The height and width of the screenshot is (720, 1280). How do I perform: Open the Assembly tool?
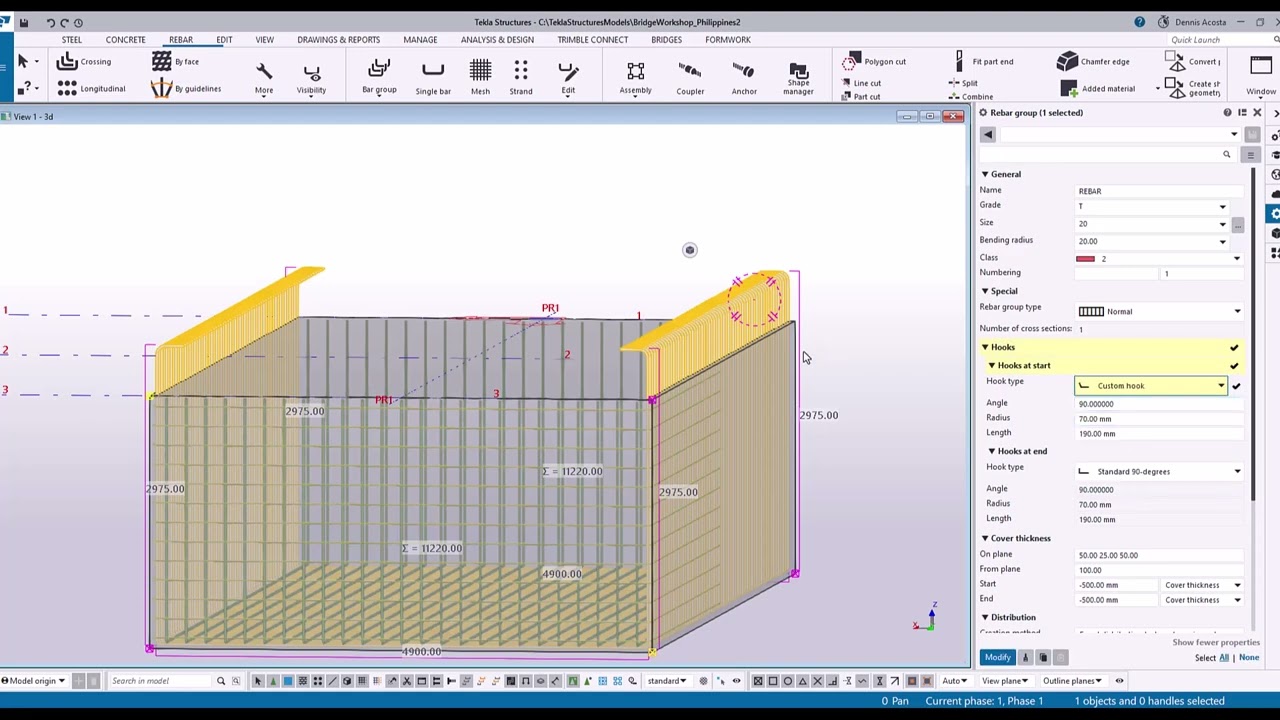635,77
